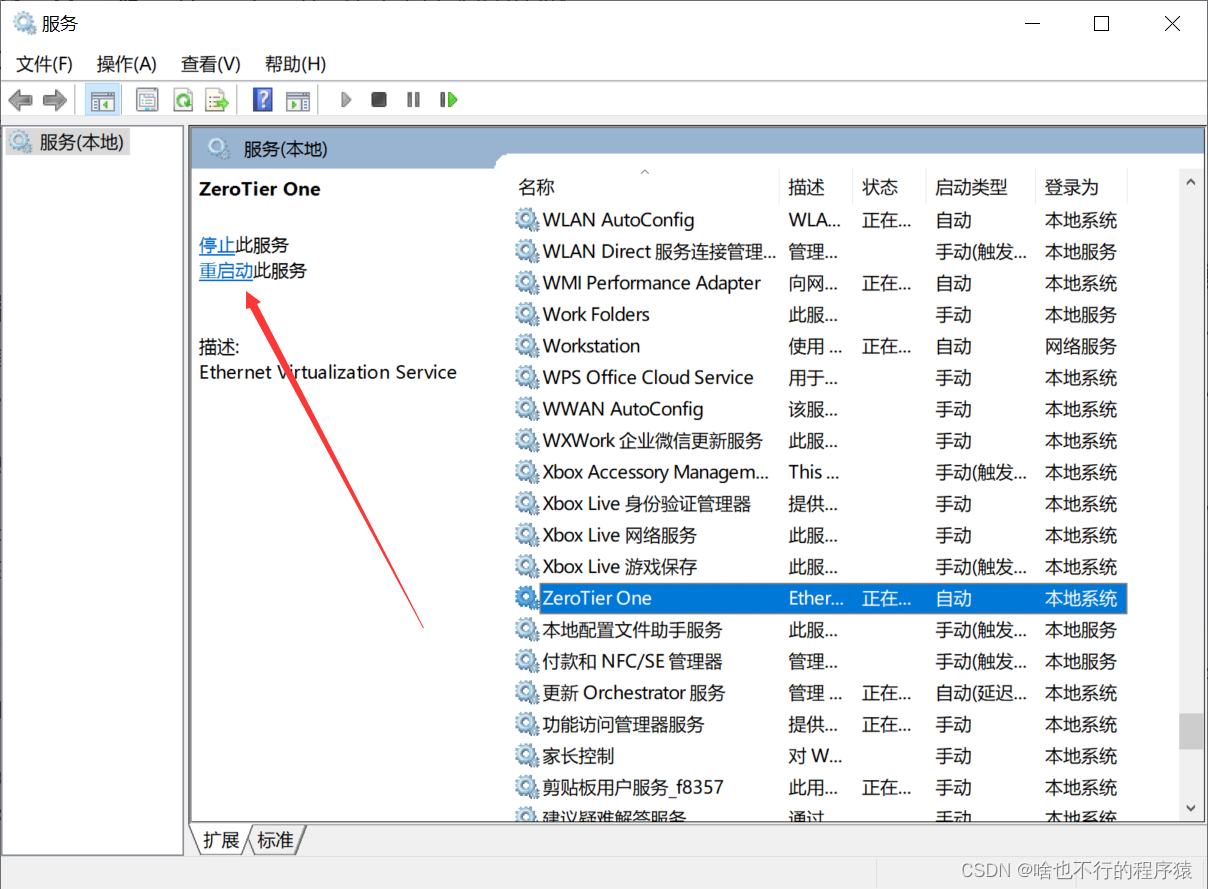Sort by the 描述 column header
This screenshot has height=889, width=1208.
[x=816, y=186]
